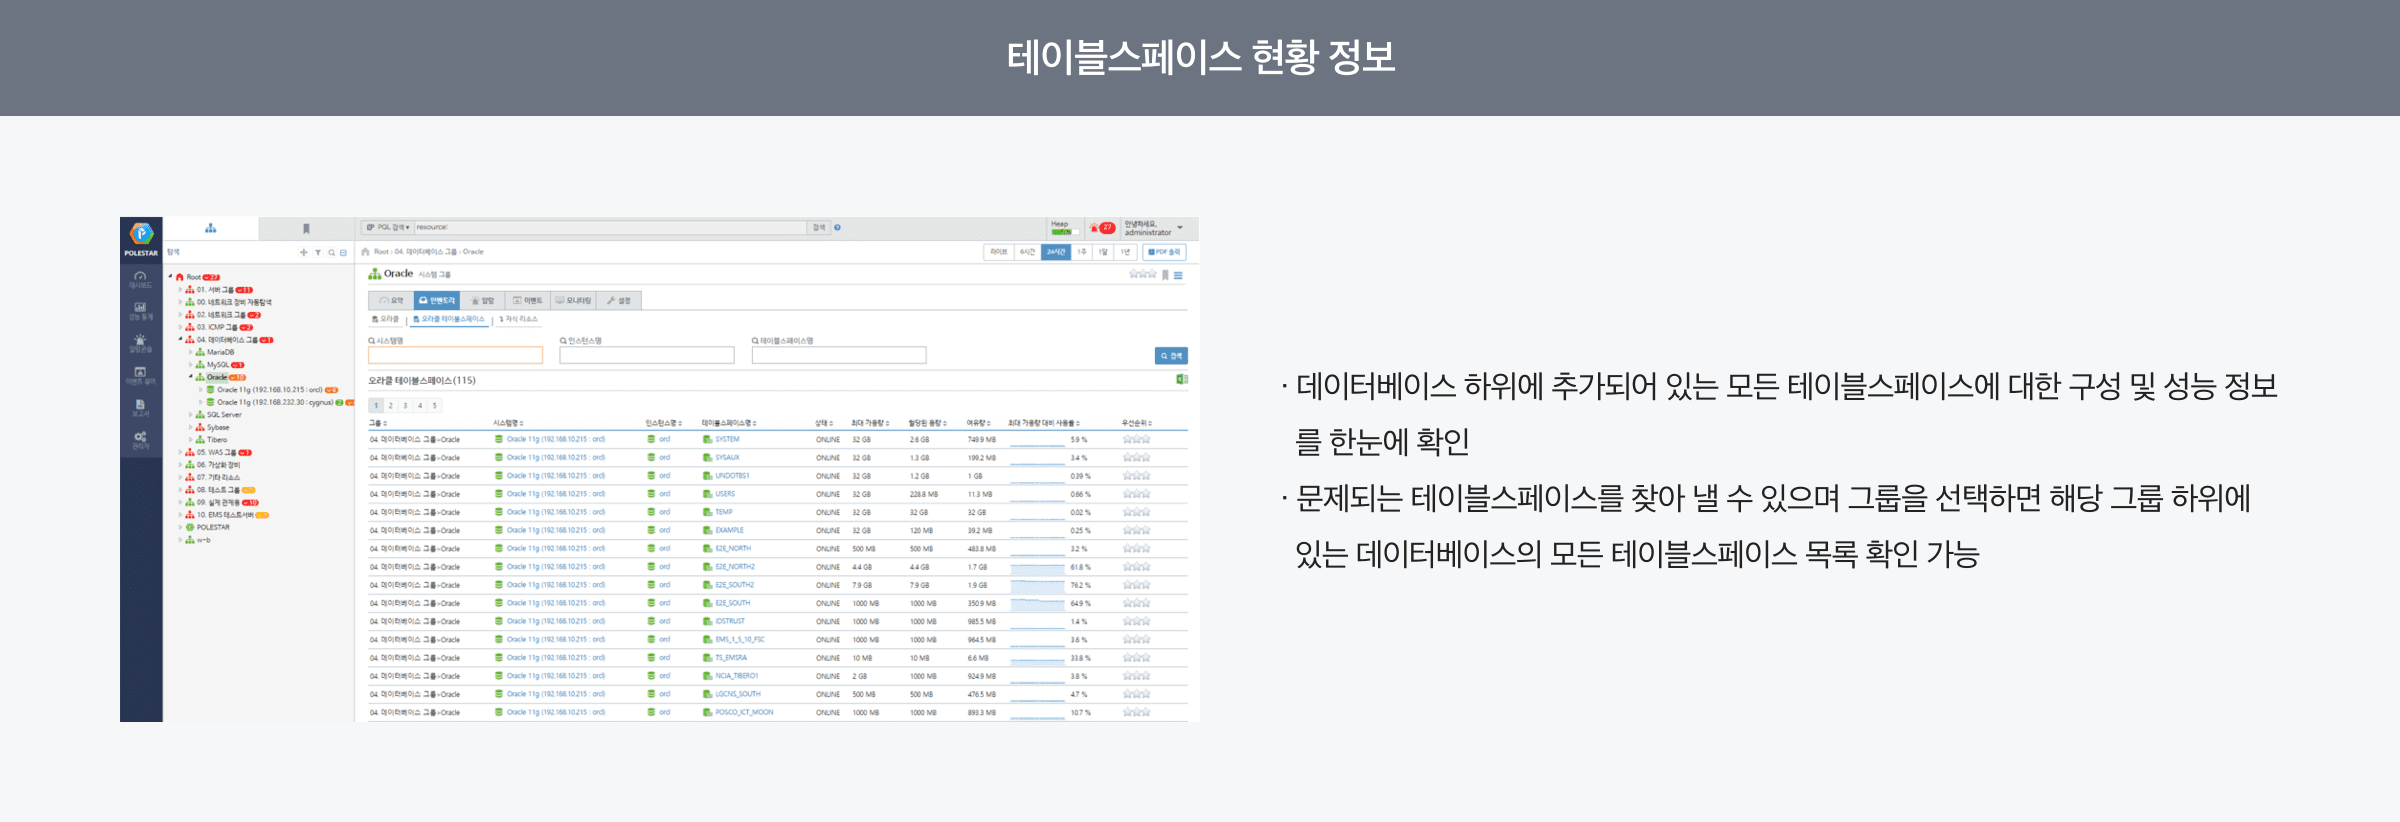
Task: Click the 테이블스페이스명 search input field
Action: pos(838,355)
